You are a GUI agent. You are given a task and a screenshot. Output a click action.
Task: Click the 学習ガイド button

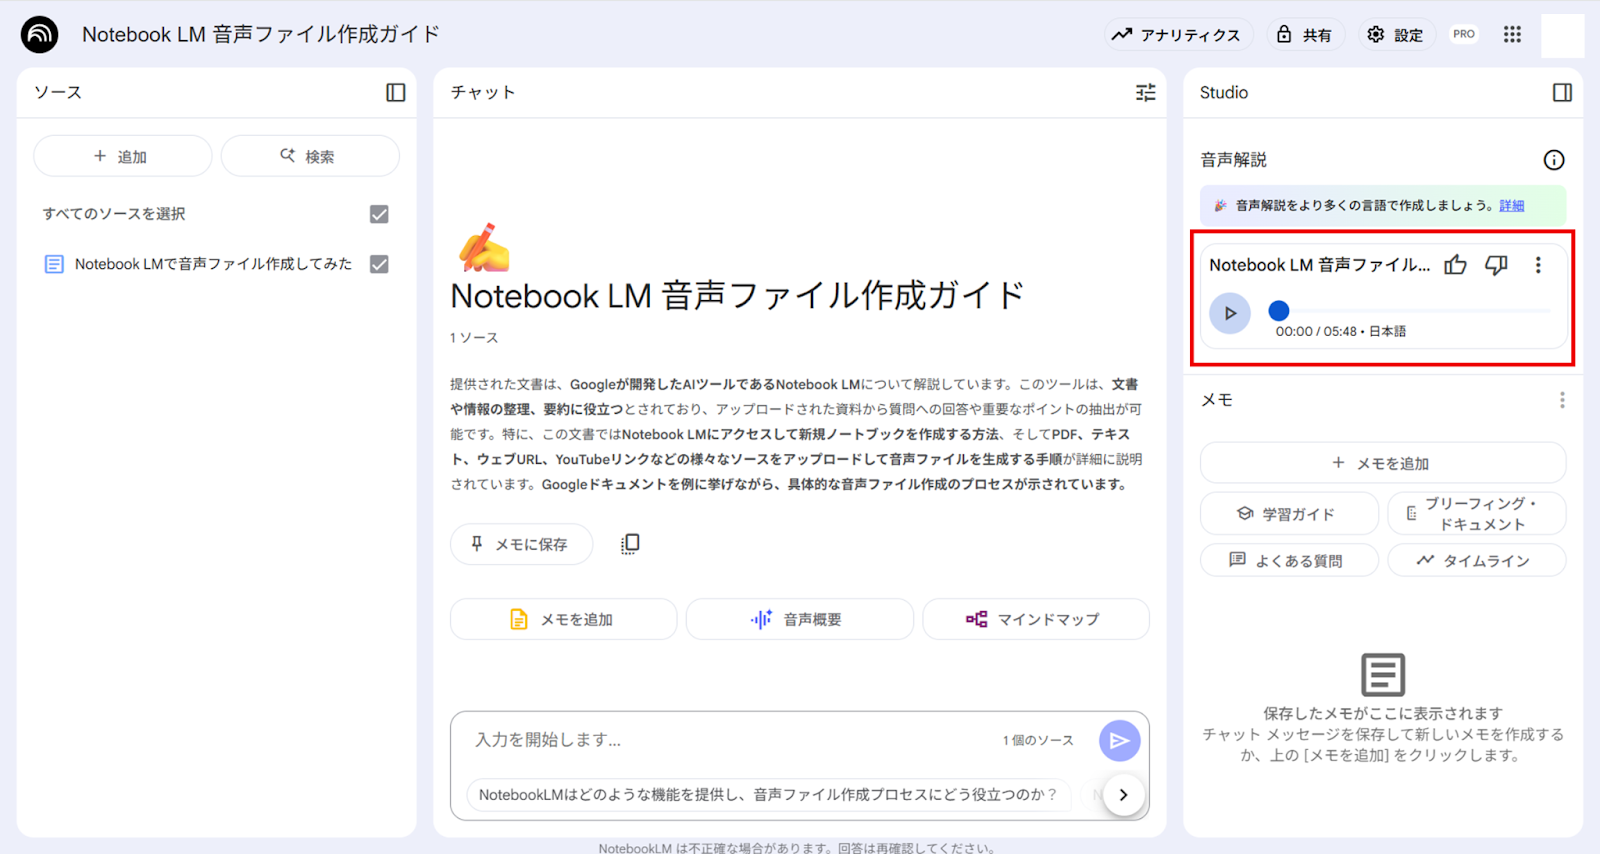point(1289,514)
